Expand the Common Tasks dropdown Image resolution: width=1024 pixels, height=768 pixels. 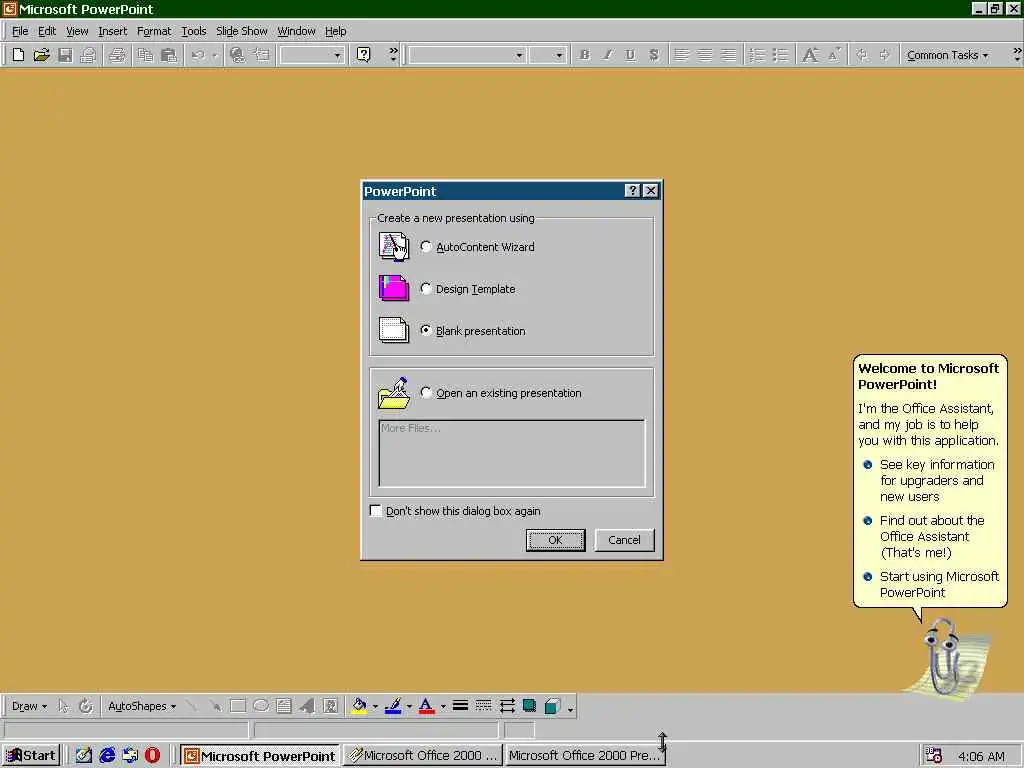[948, 56]
